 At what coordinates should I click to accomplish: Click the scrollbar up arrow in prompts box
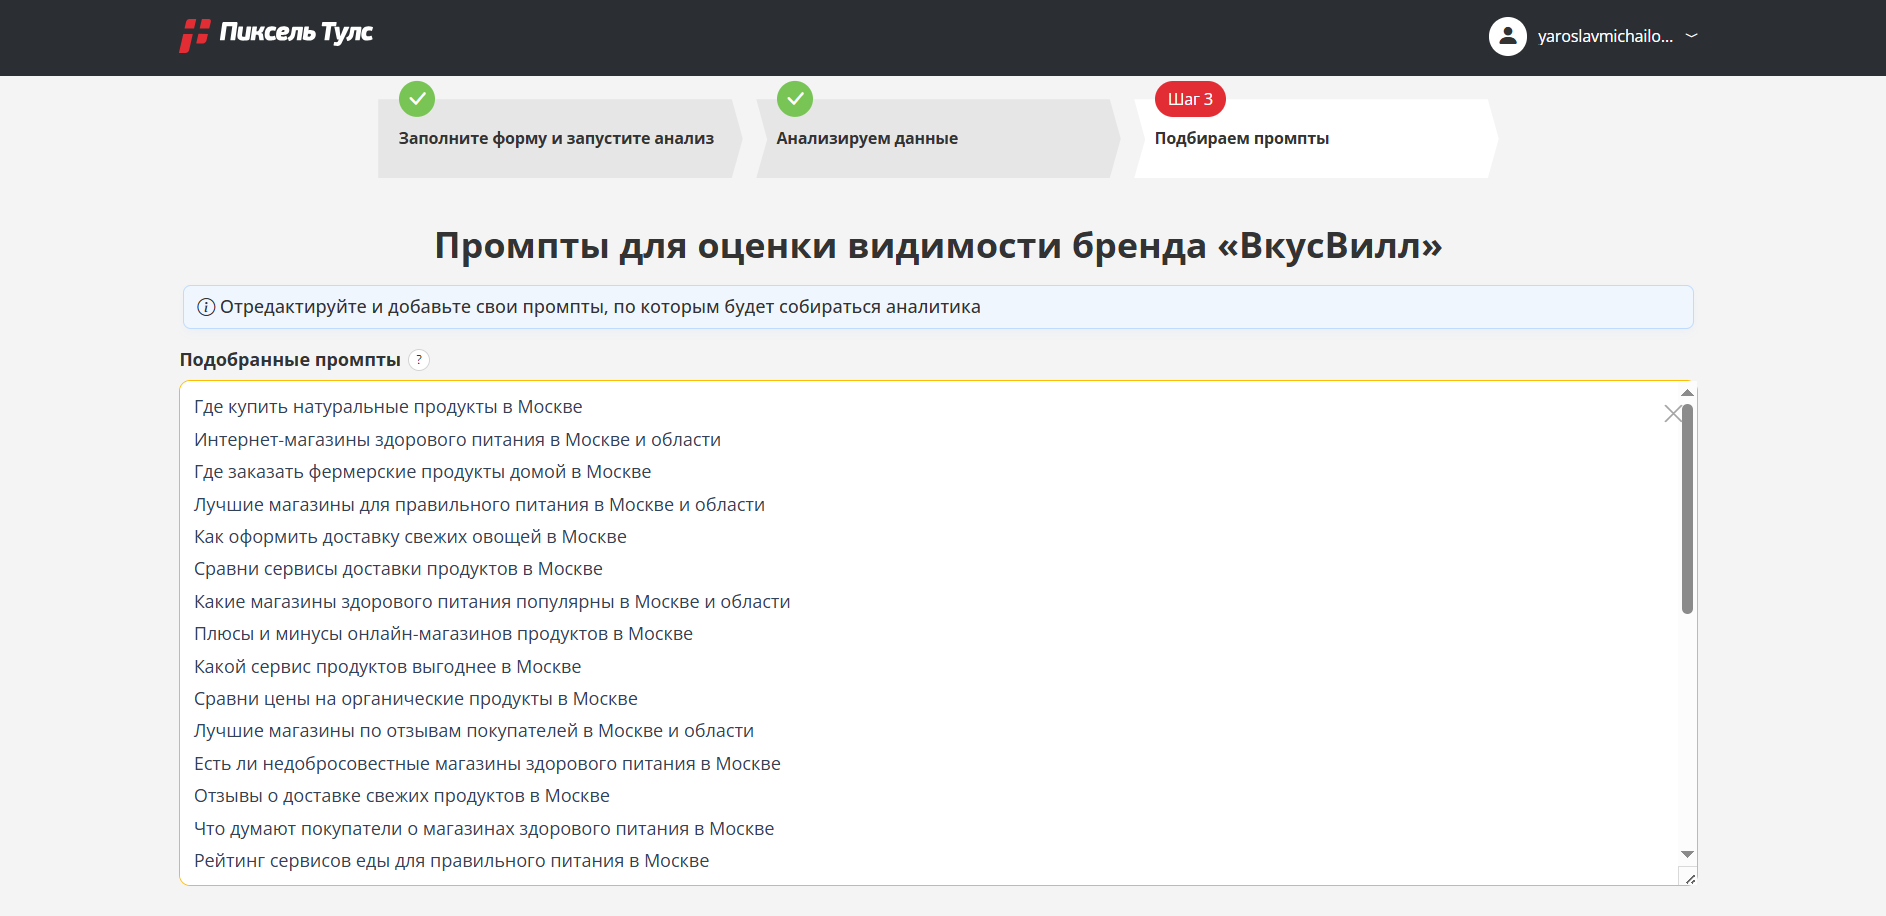click(x=1687, y=393)
